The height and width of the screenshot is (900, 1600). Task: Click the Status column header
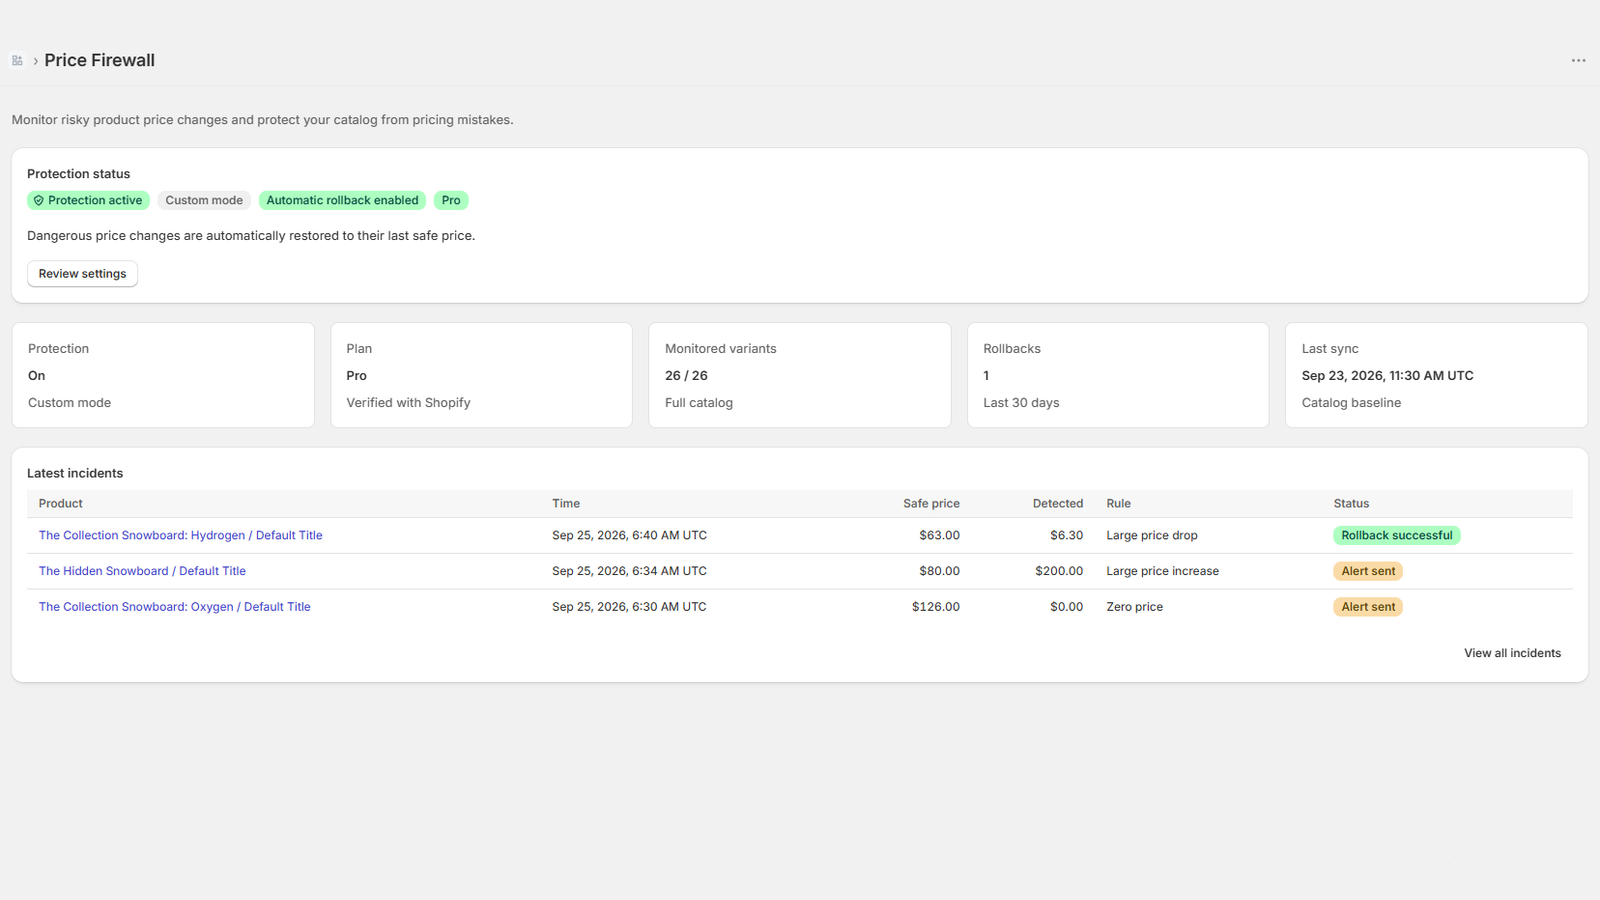(x=1351, y=504)
